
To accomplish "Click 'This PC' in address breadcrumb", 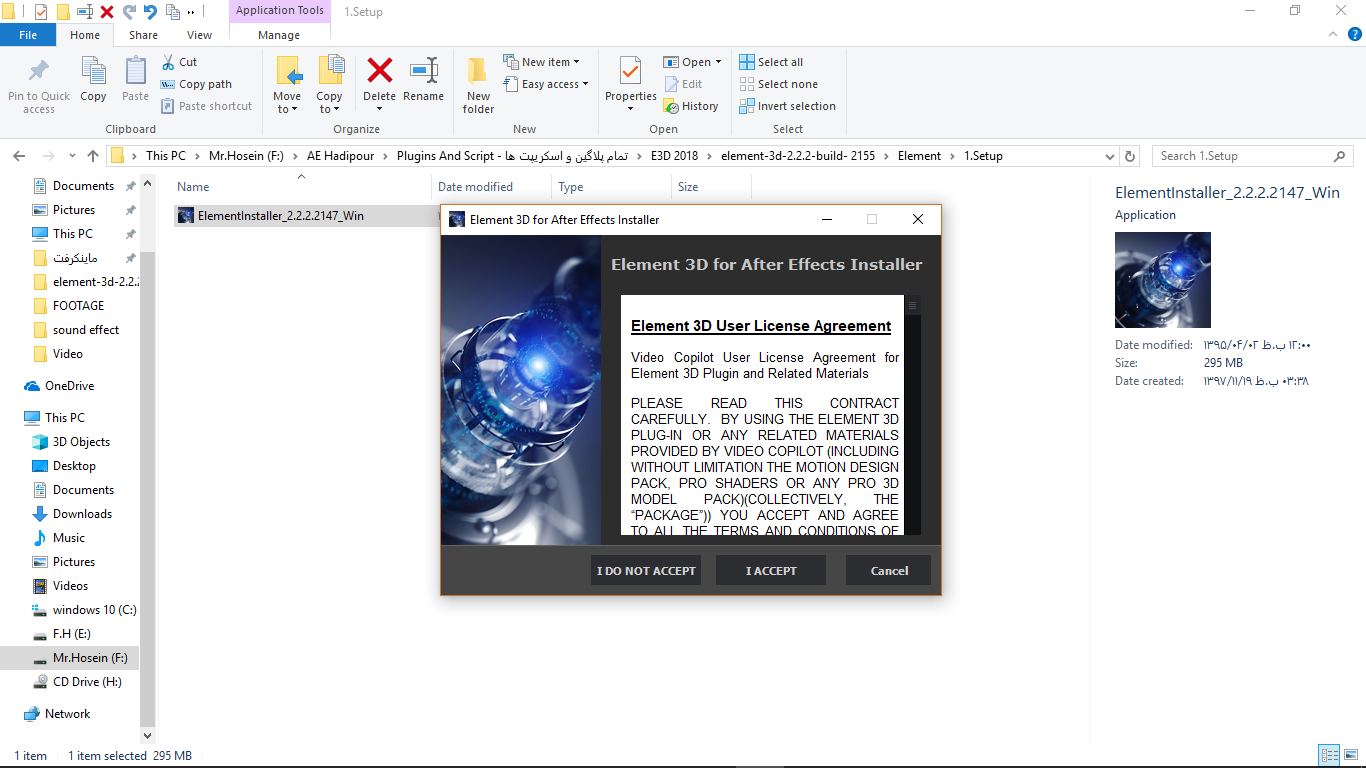I will pos(165,156).
